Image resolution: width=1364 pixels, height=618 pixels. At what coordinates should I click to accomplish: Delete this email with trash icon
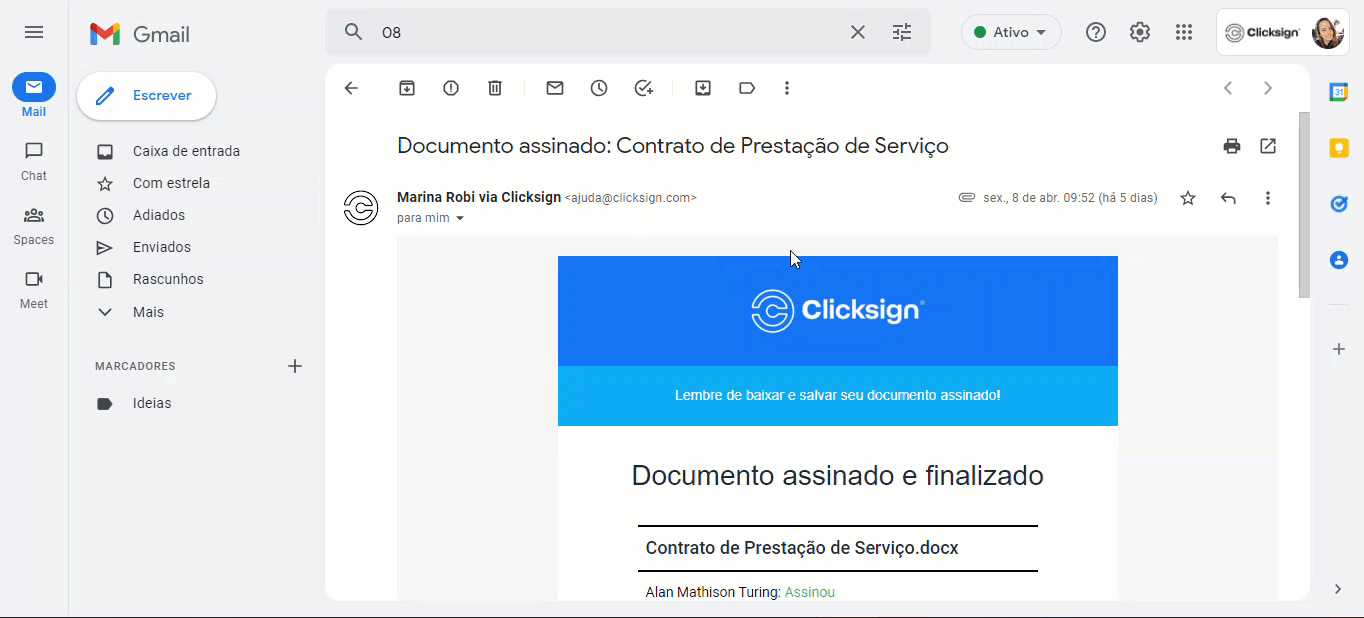[495, 88]
